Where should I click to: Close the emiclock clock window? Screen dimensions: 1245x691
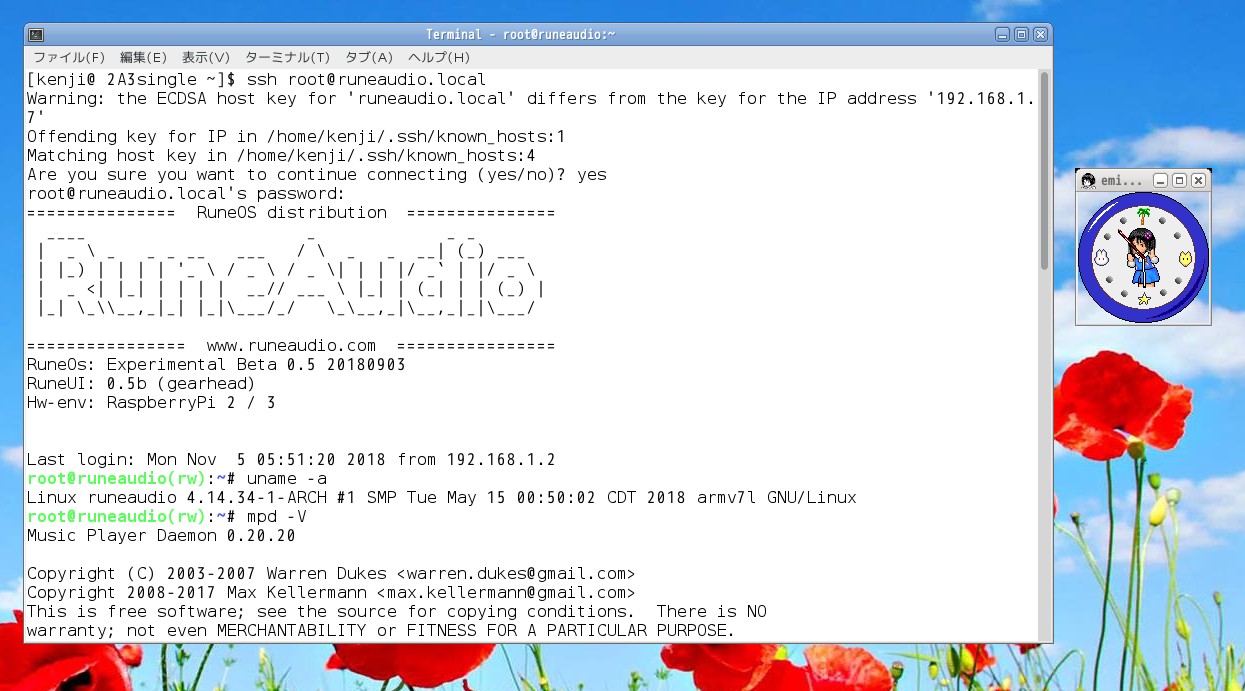pos(1198,181)
